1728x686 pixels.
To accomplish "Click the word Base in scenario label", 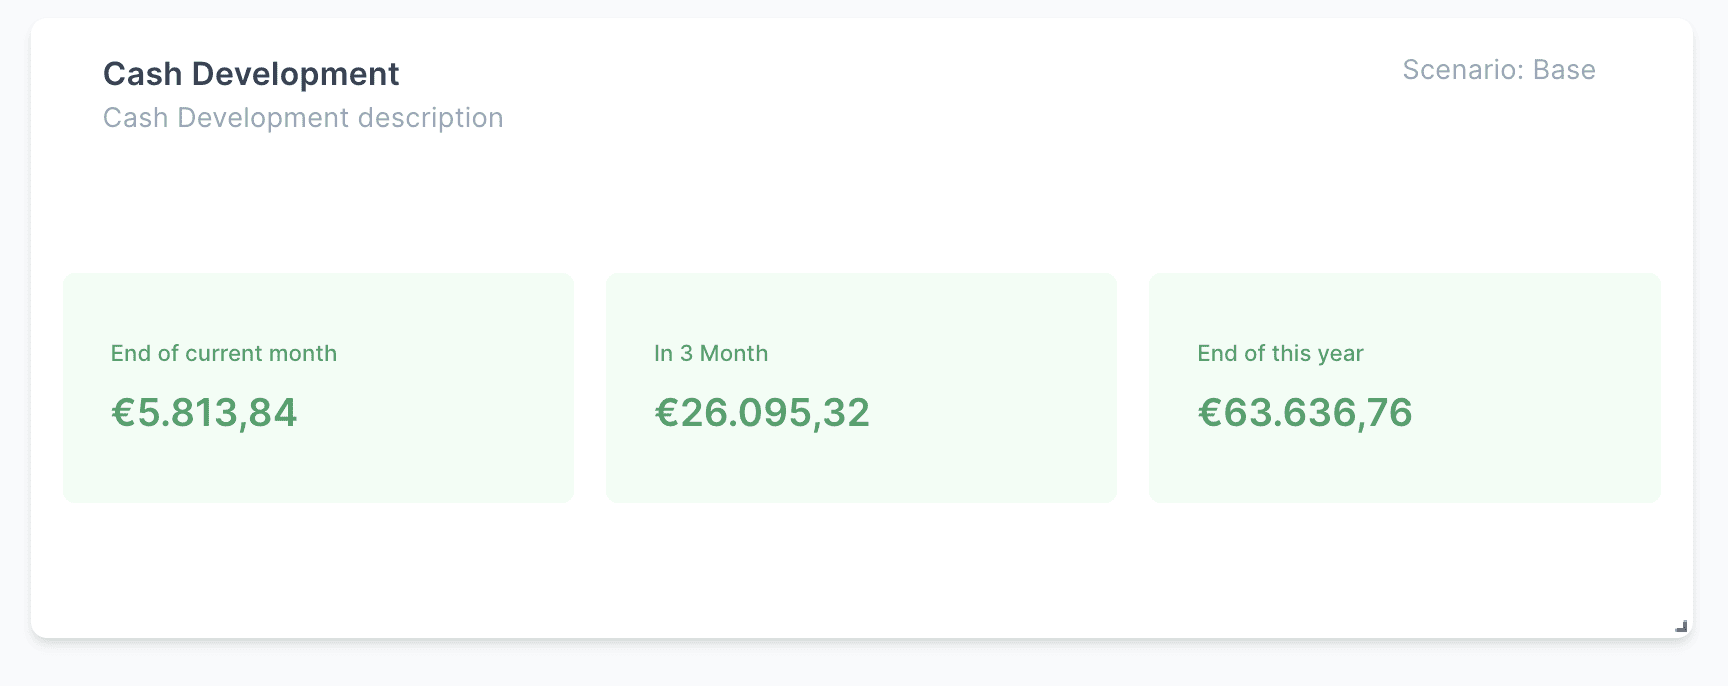I will (1564, 70).
